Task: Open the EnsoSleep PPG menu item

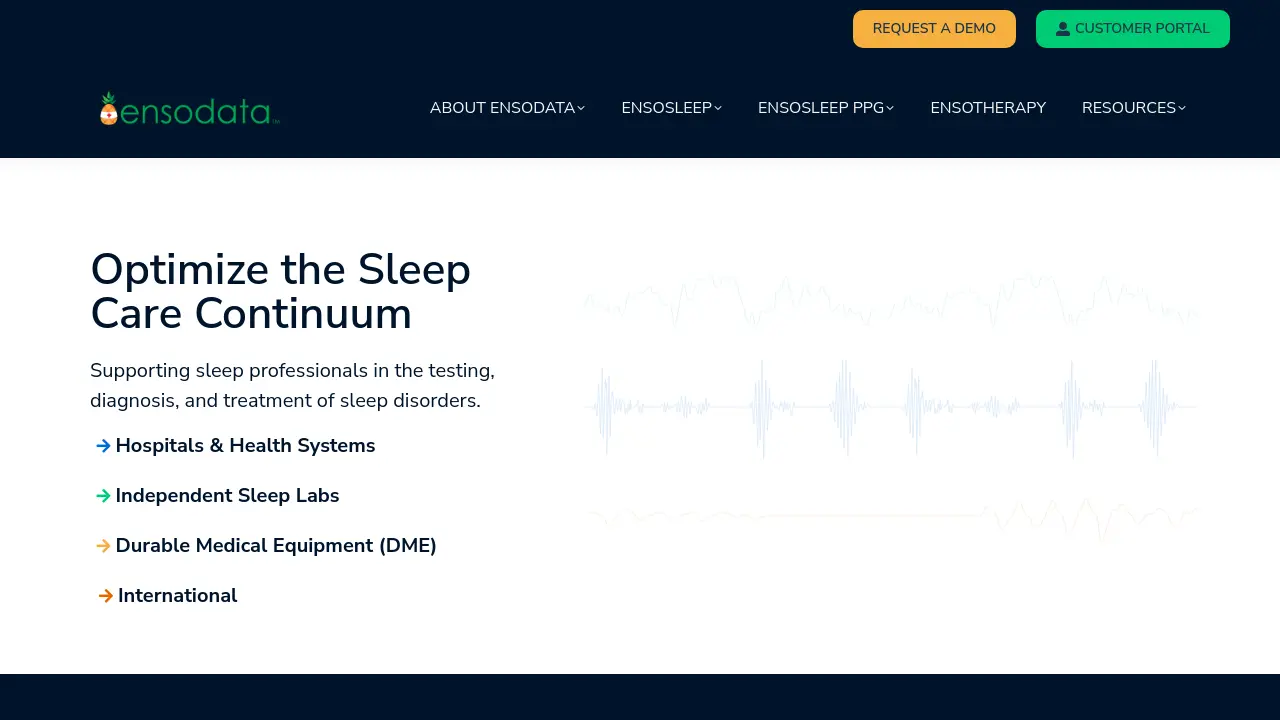Action: click(826, 108)
